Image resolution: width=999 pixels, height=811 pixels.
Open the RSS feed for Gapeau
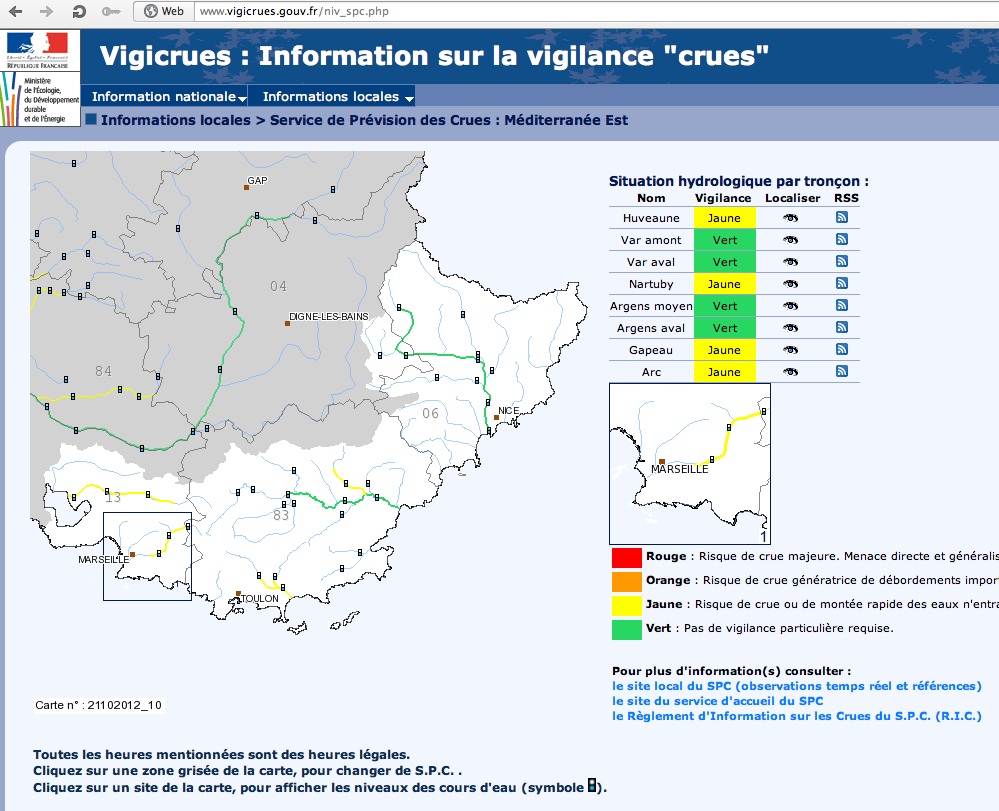pyautogui.click(x=842, y=349)
